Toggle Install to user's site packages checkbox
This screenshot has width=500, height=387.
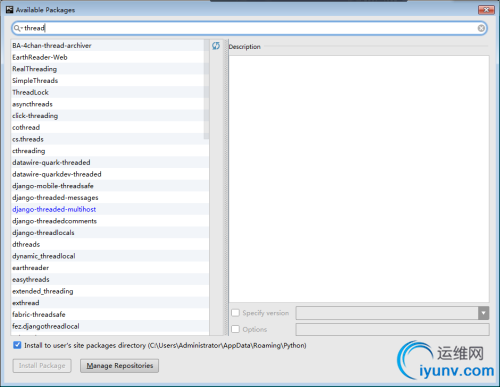click(17, 345)
